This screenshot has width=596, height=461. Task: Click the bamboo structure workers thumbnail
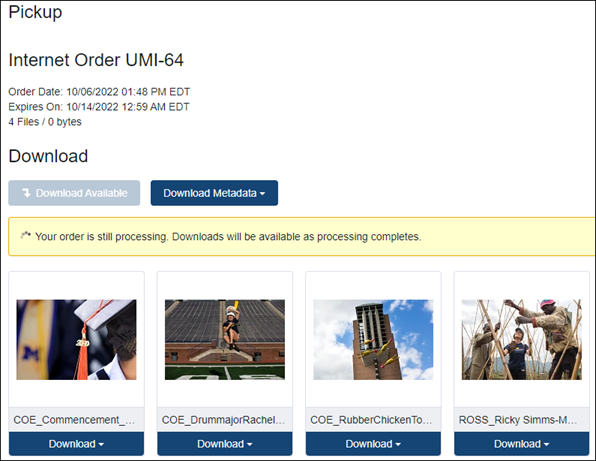click(x=522, y=340)
